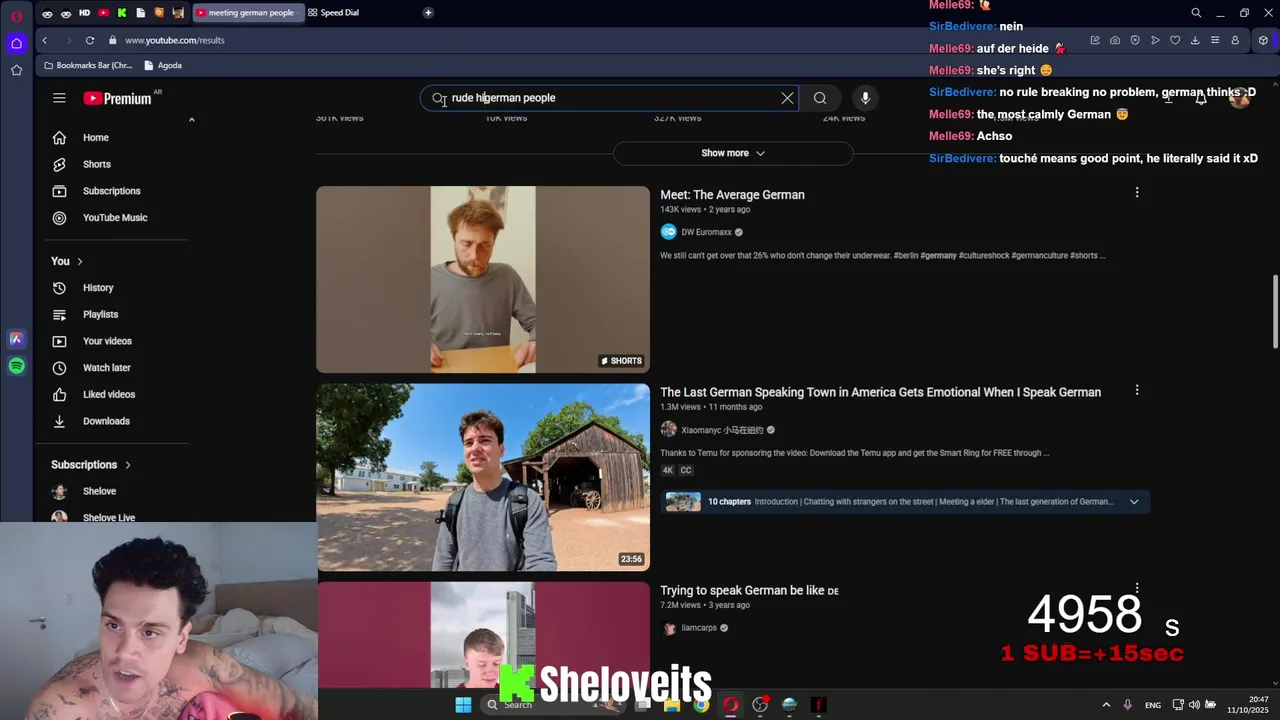Open the browser downloads icon
Image resolution: width=1280 pixels, height=720 pixels.
pos(1195,40)
